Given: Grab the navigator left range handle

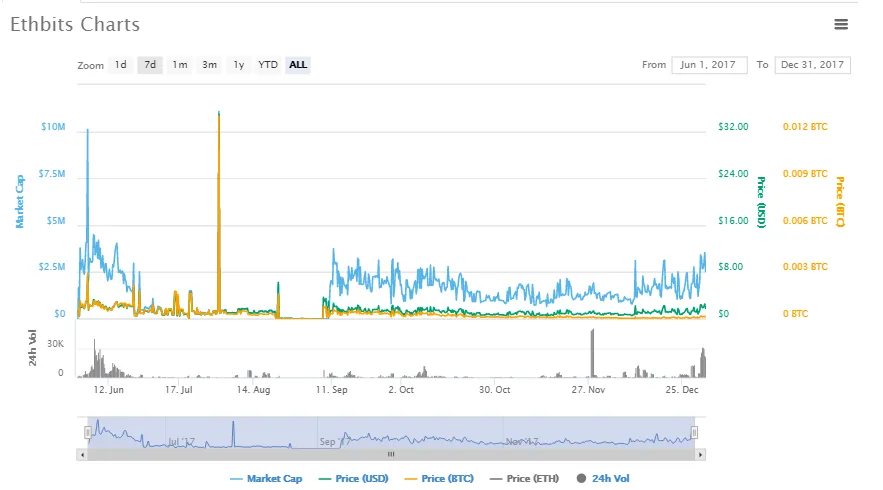Looking at the screenshot, I should click(x=88, y=433).
